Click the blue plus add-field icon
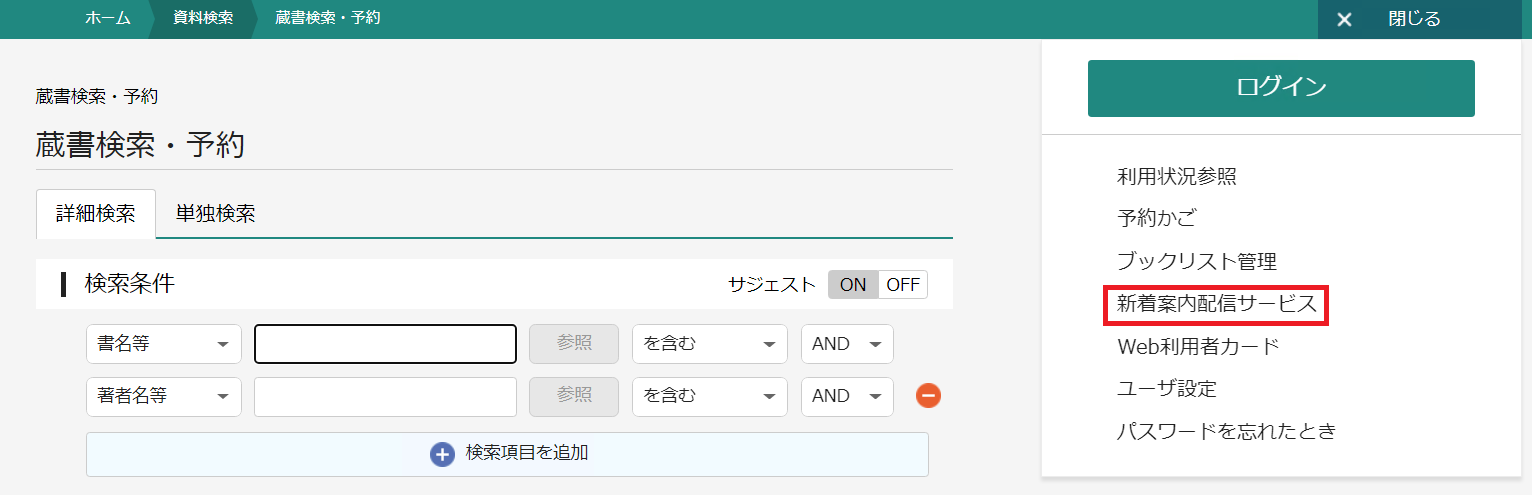This screenshot has width=1532, height=495. (x=442, y=454)
